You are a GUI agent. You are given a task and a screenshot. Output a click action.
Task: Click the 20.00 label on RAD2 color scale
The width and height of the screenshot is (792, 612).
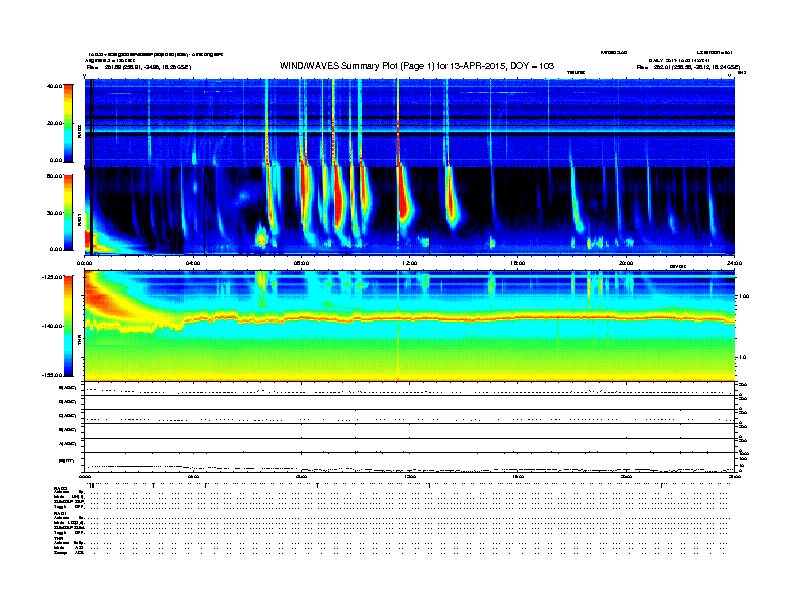pyautogui.click(x=54, y=123)
